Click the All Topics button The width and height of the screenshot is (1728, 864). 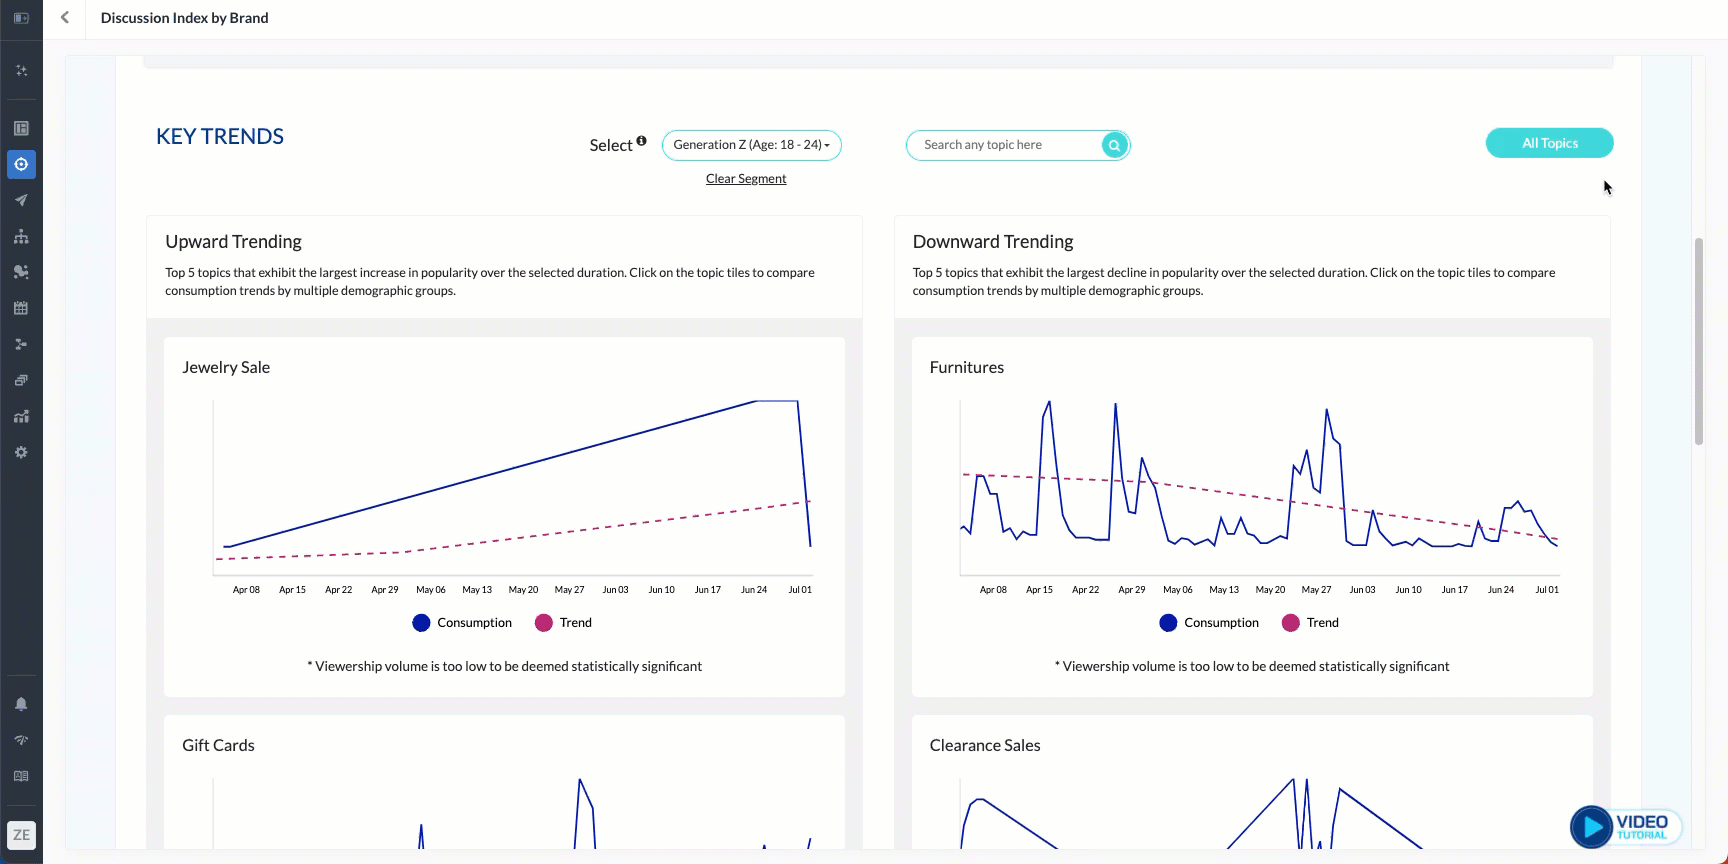click(1549, 143)
